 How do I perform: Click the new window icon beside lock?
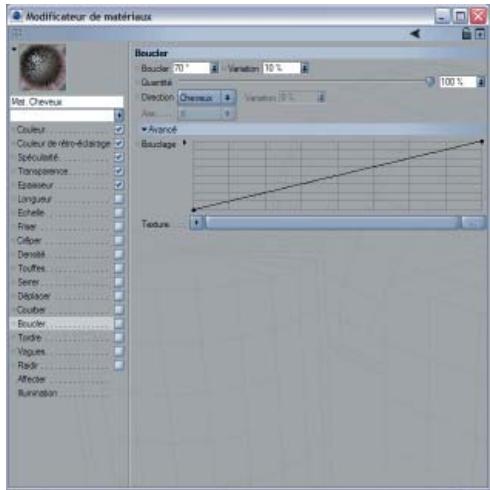(x=480, y=34)
